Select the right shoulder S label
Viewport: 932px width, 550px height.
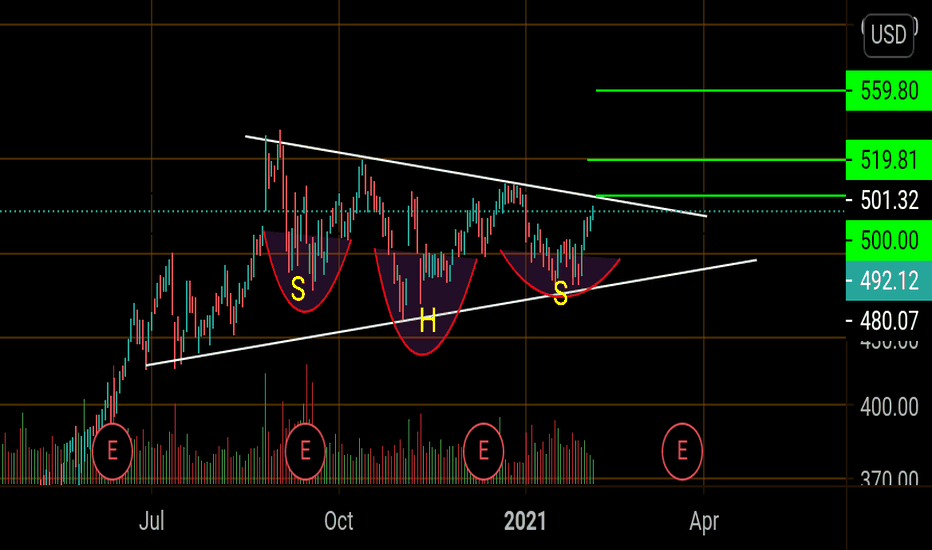click(x=561, y=293)
